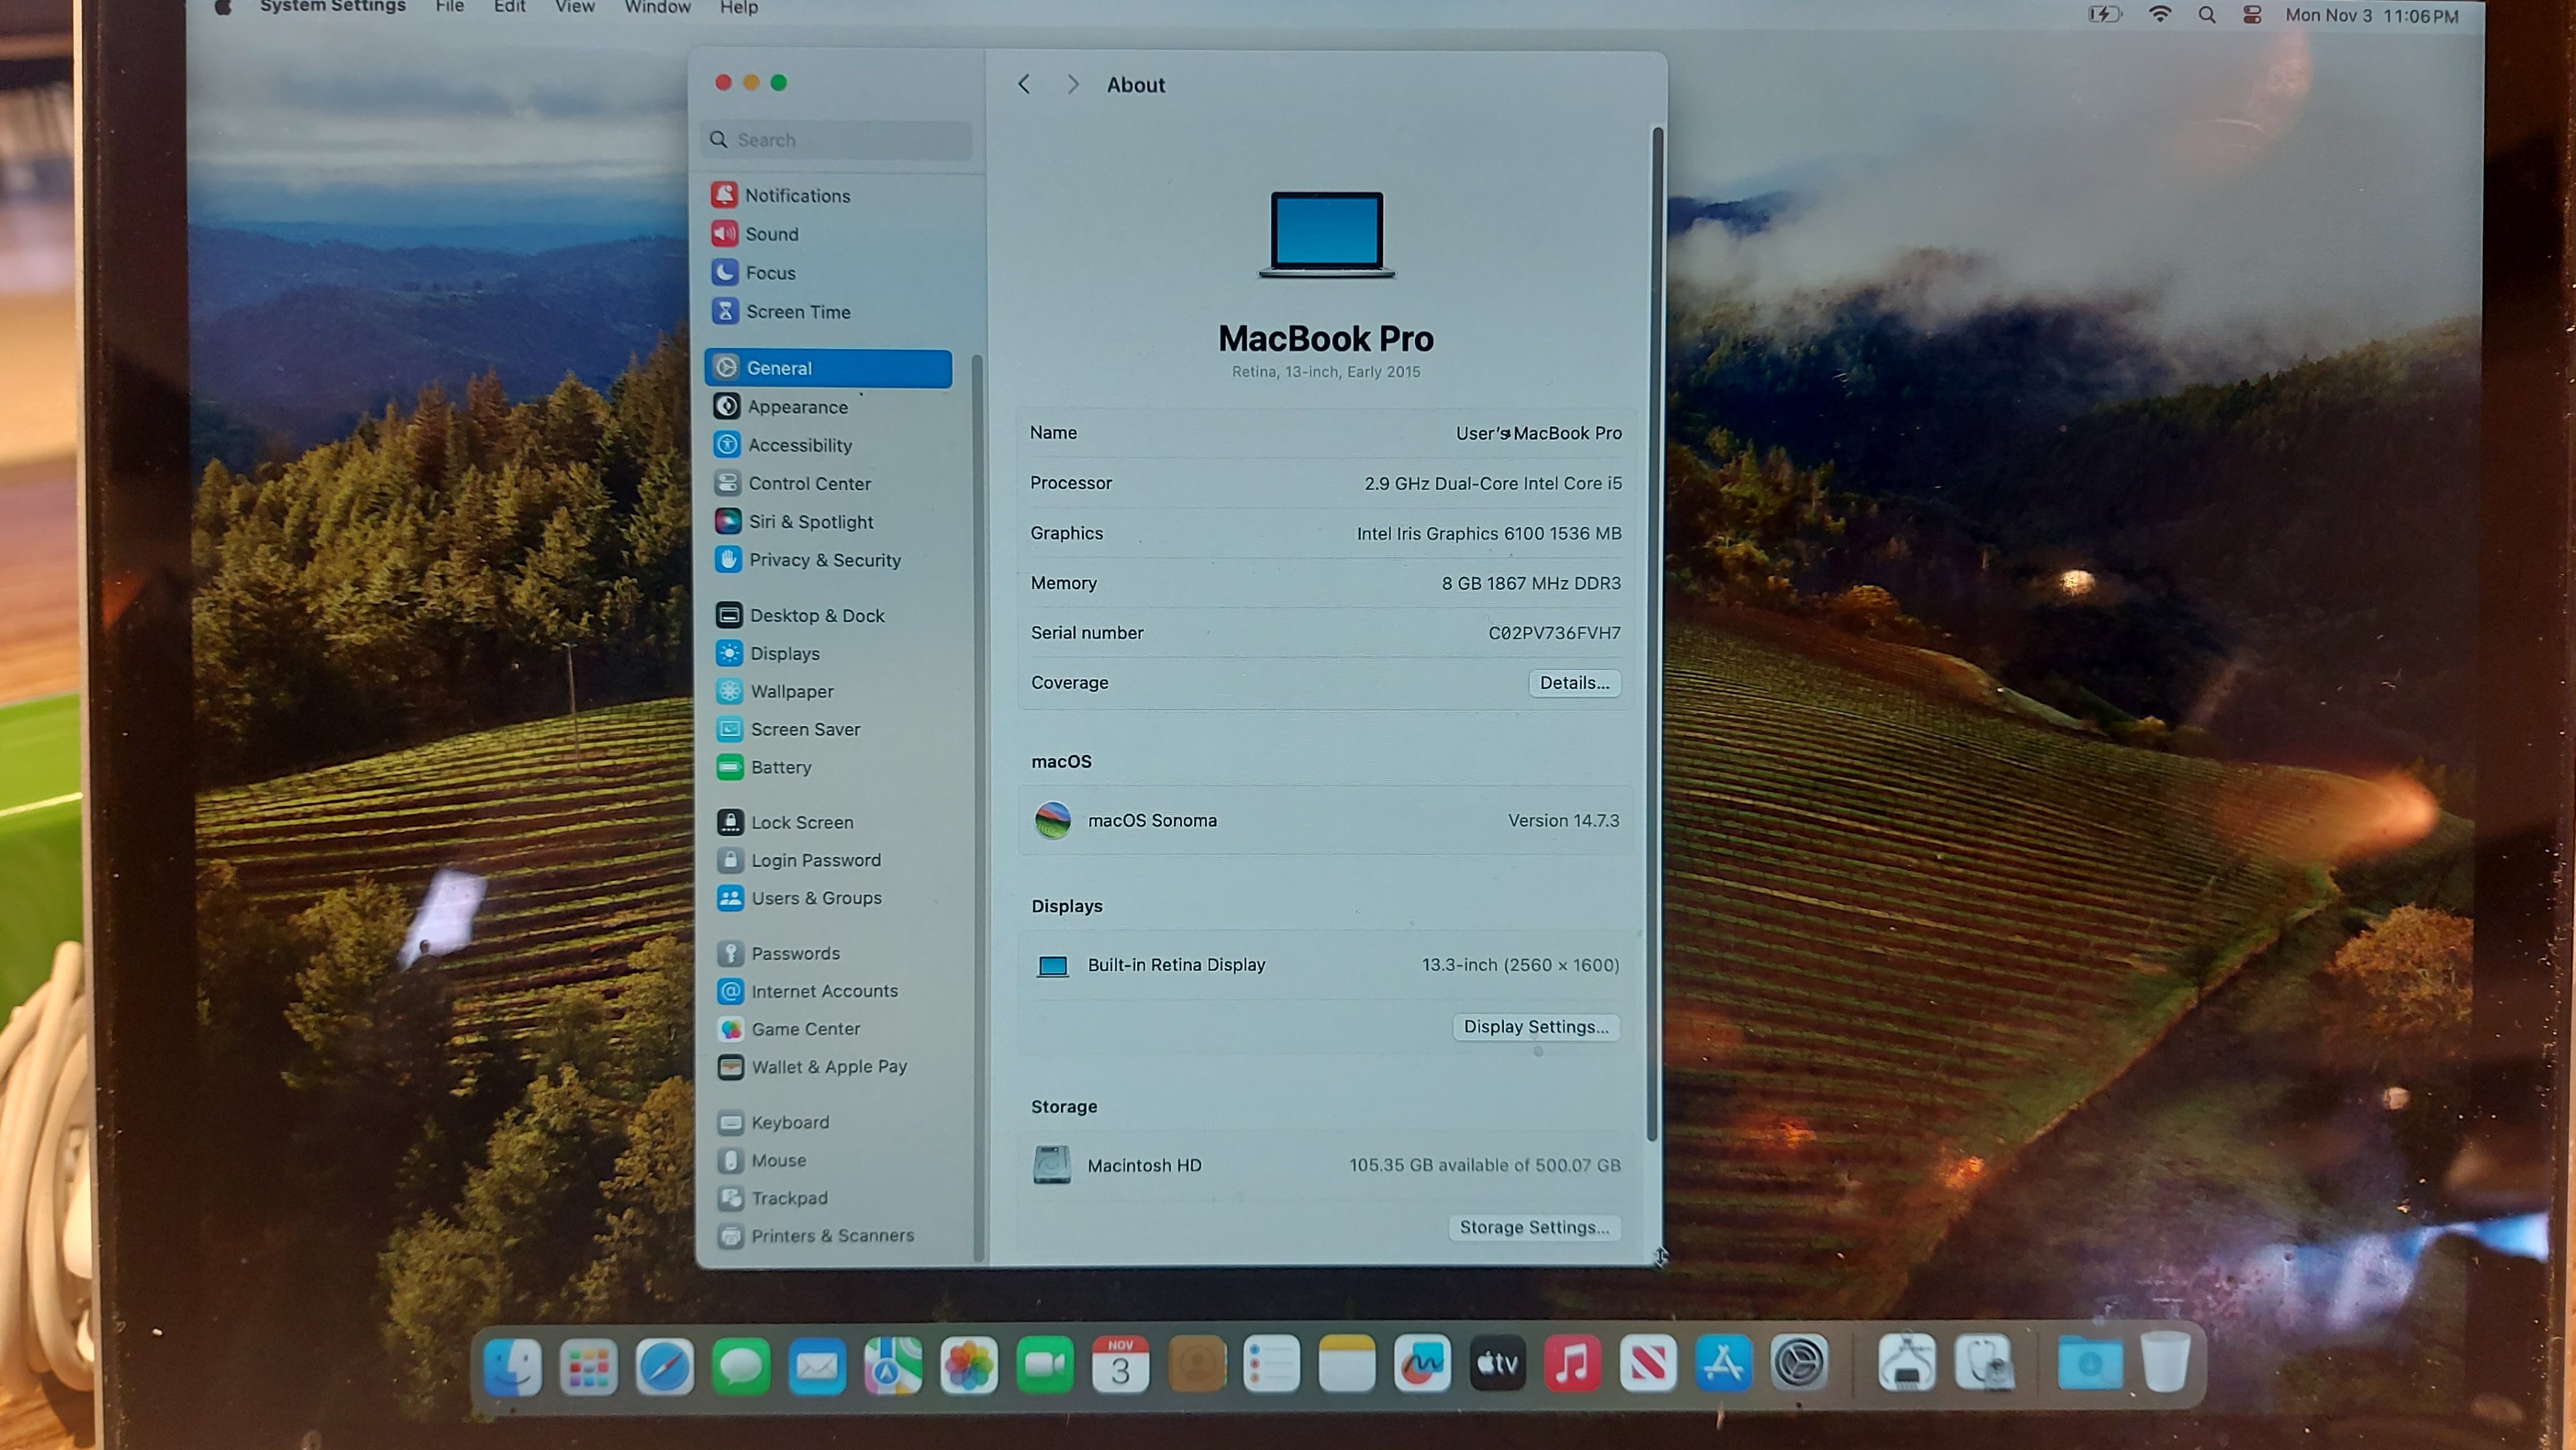Image resolution: width=2576 pixels, height=1450 pixels.
Task: Open the Help menu
Action: (x=739, y=7)
